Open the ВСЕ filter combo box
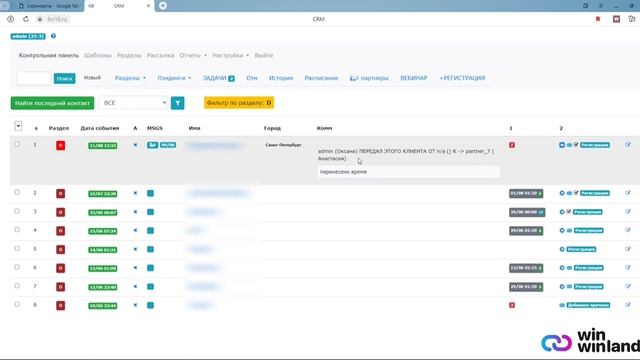Image resolution: width=640 pixels, height=360 pixels. [133, 103]
